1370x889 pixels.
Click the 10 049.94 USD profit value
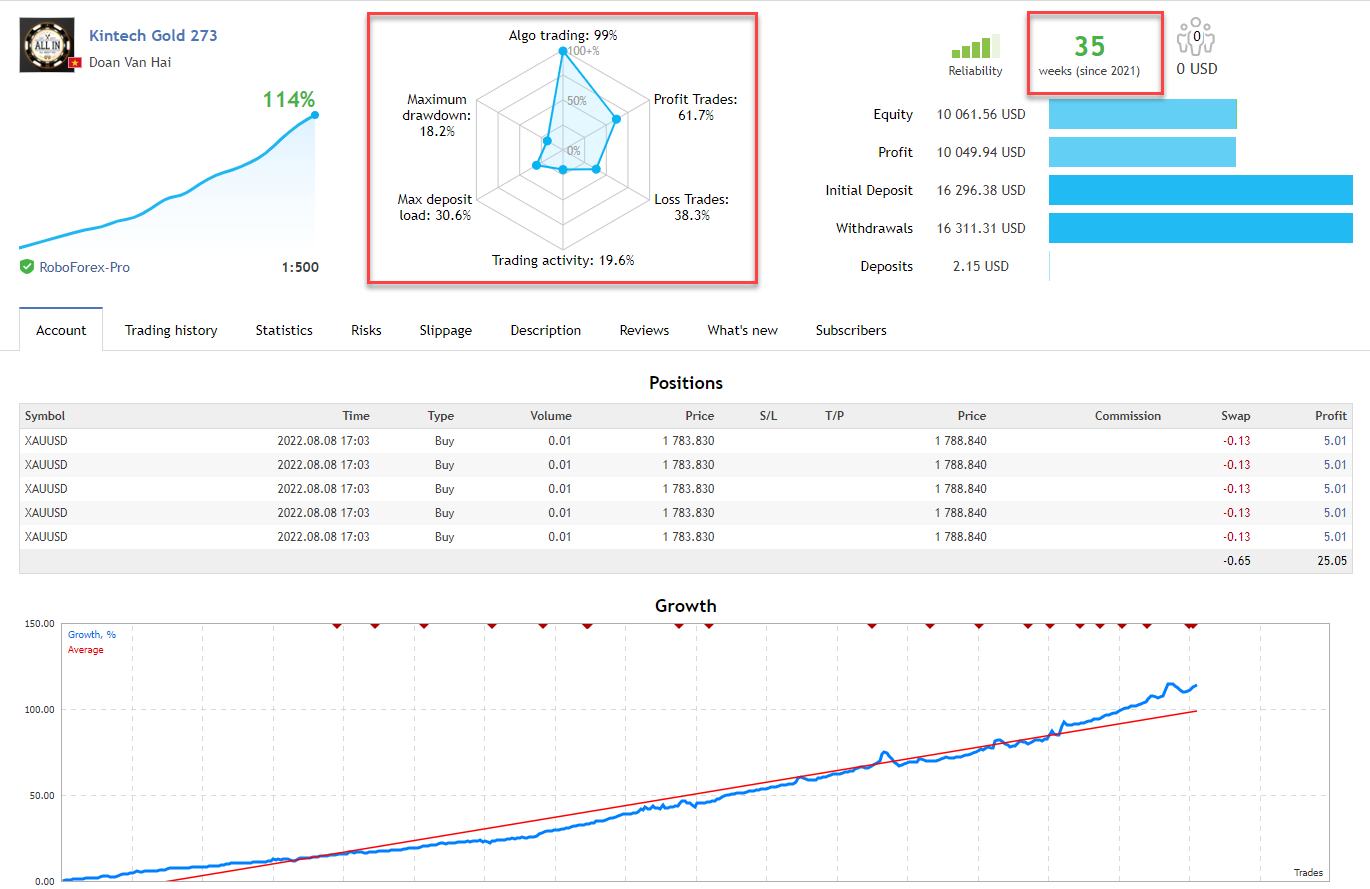click(981, 152)
